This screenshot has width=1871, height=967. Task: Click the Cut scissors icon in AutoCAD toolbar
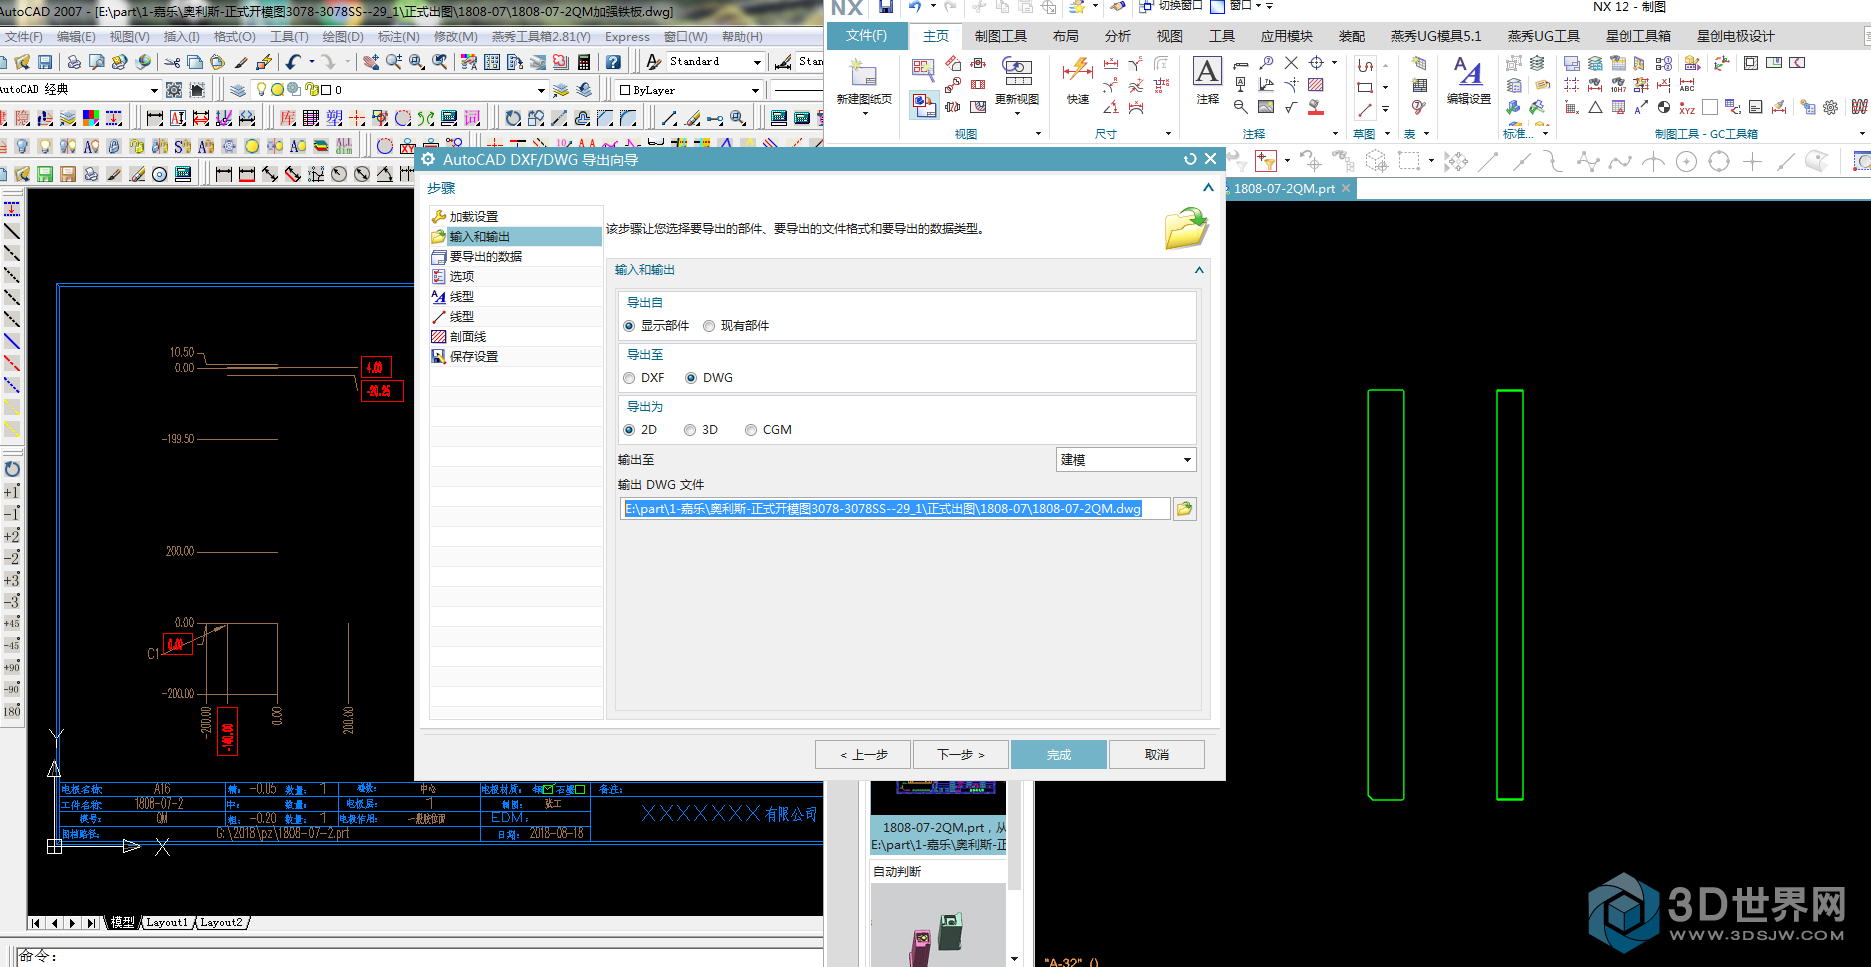pyautogui.click(x=172, y=62)
